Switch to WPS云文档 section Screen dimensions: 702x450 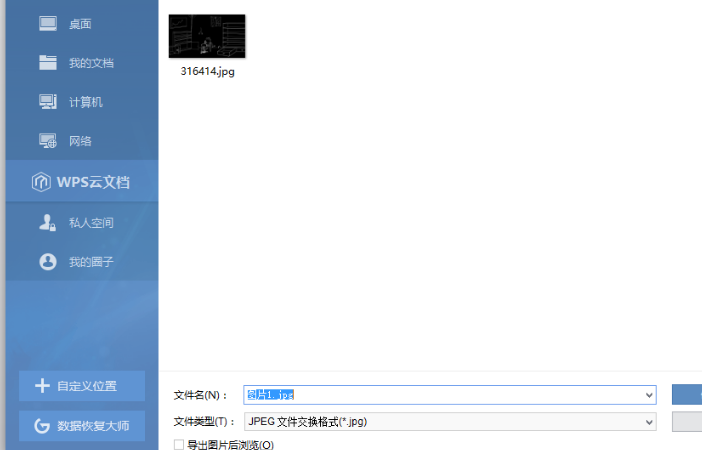82,181
